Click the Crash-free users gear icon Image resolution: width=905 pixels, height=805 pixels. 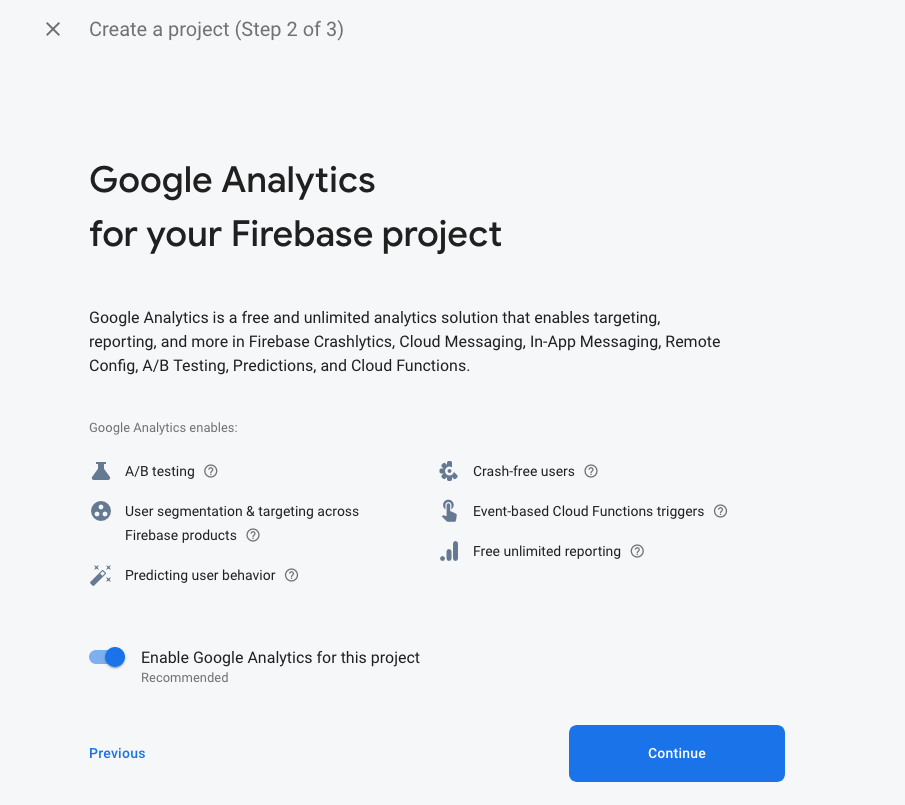449,471
